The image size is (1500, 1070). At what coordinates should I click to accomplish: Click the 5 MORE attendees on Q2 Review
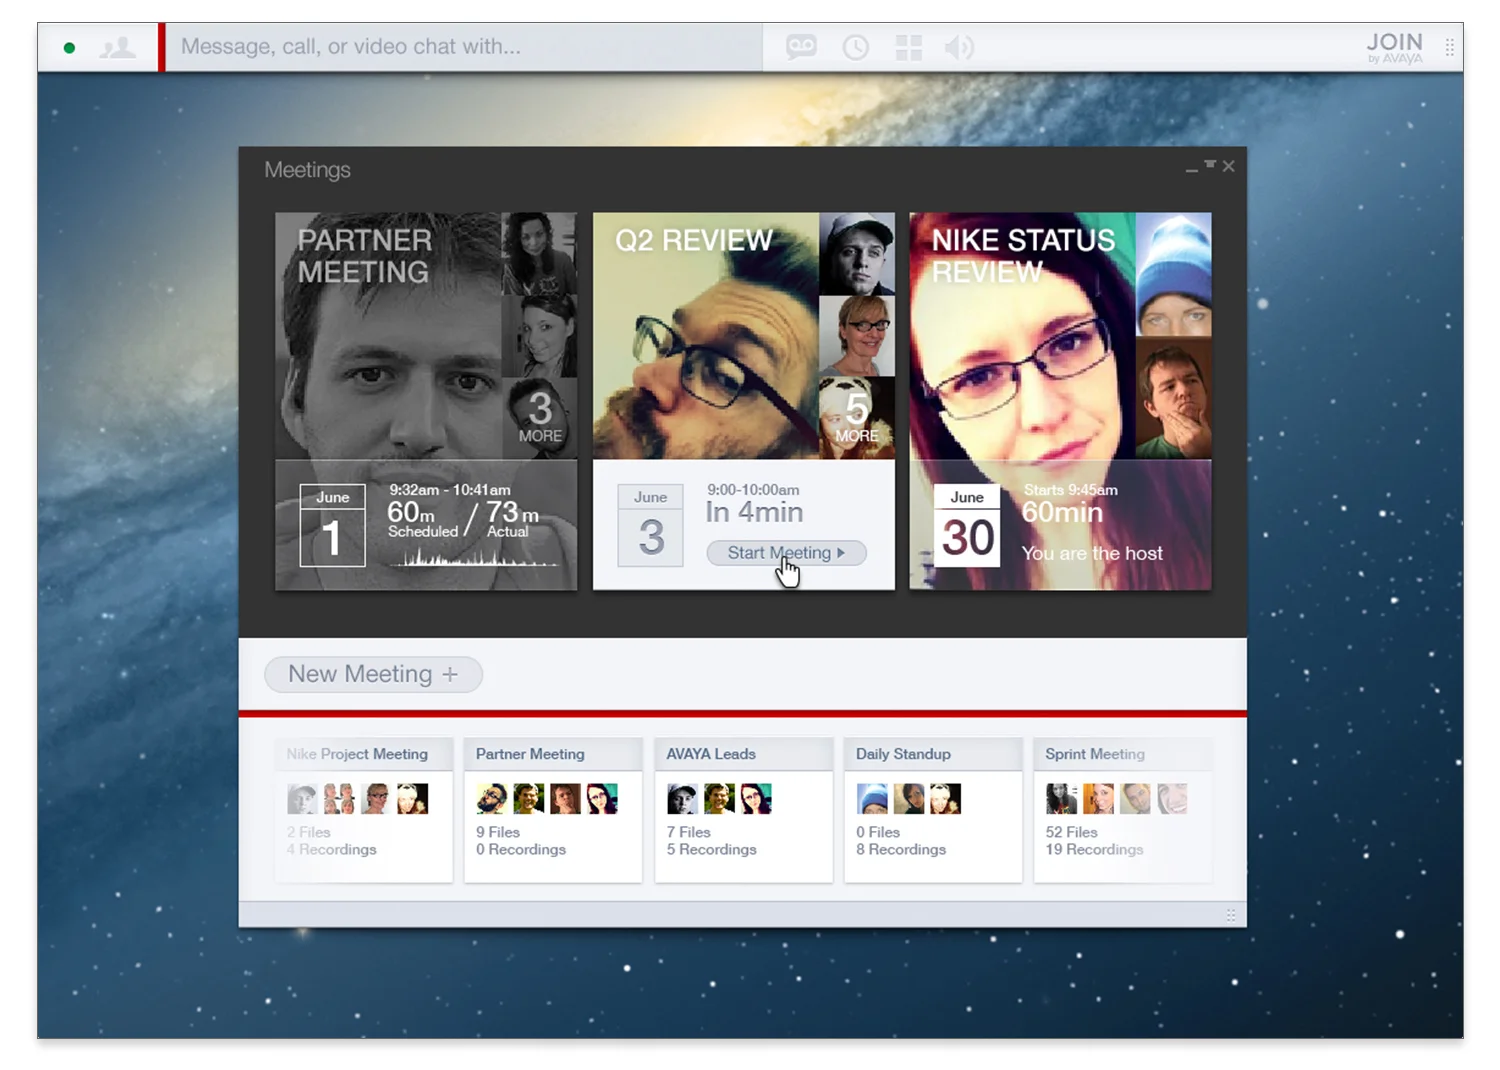click(857, 419)
